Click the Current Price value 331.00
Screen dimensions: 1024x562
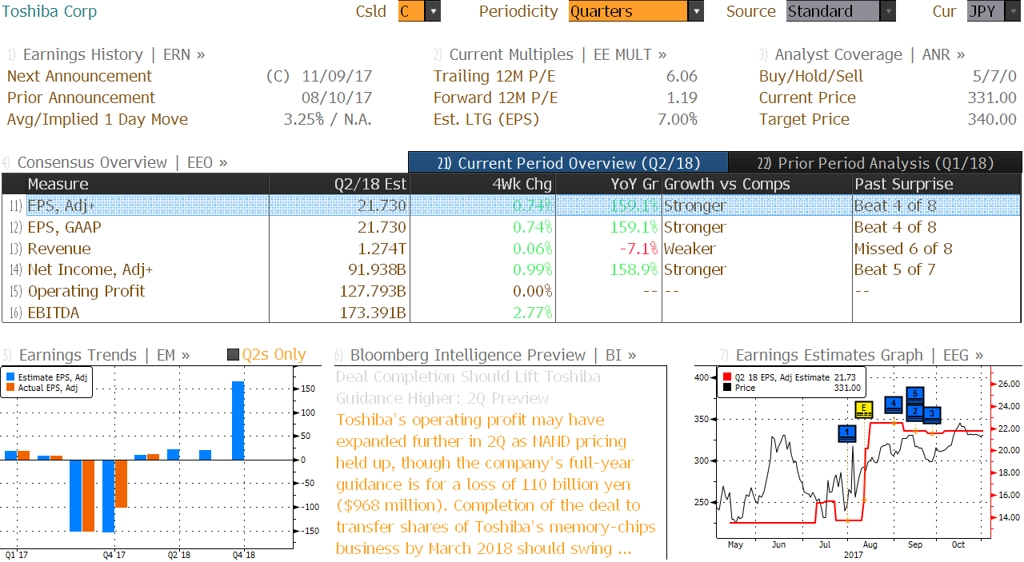coord(992,98)
